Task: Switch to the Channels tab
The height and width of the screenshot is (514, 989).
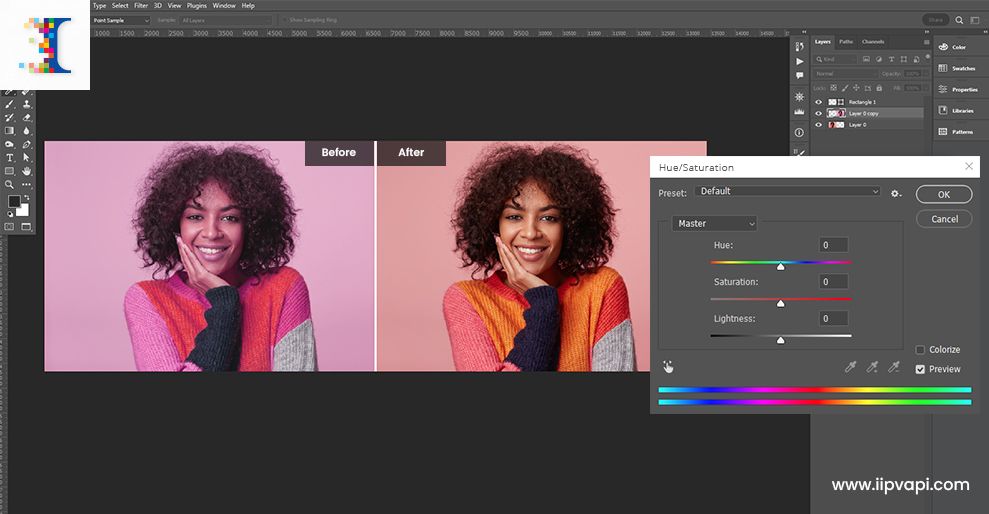Action: (x=873, y=42)
